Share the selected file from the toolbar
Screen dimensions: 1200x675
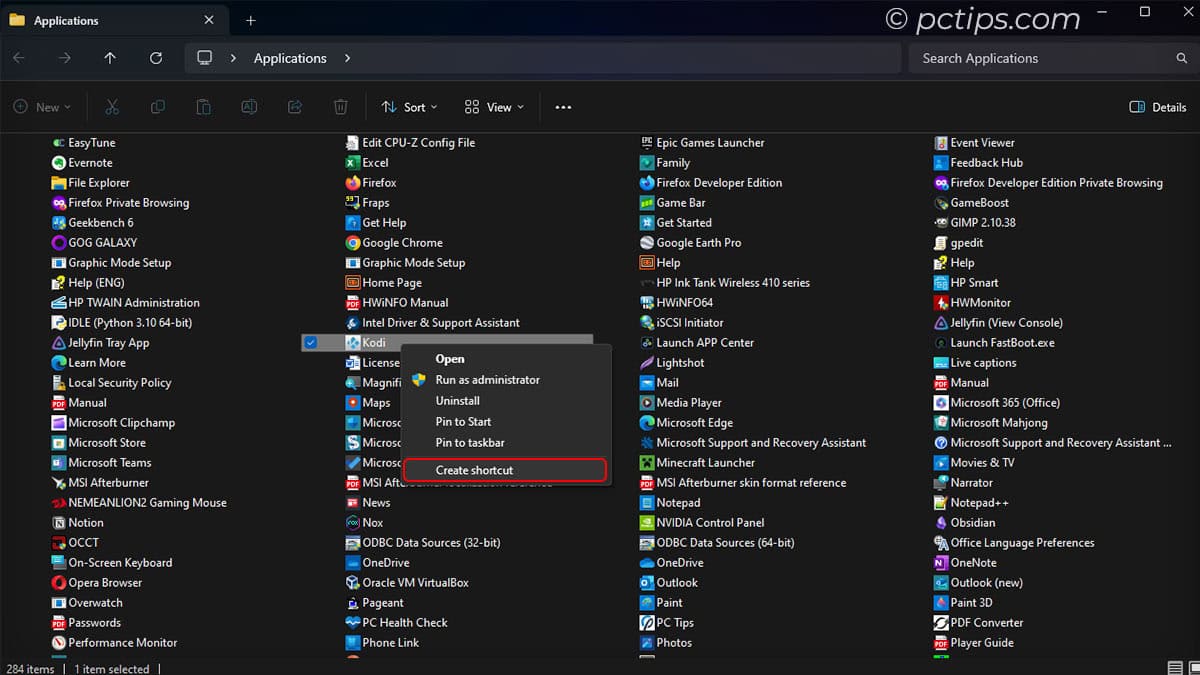(294, 106)
